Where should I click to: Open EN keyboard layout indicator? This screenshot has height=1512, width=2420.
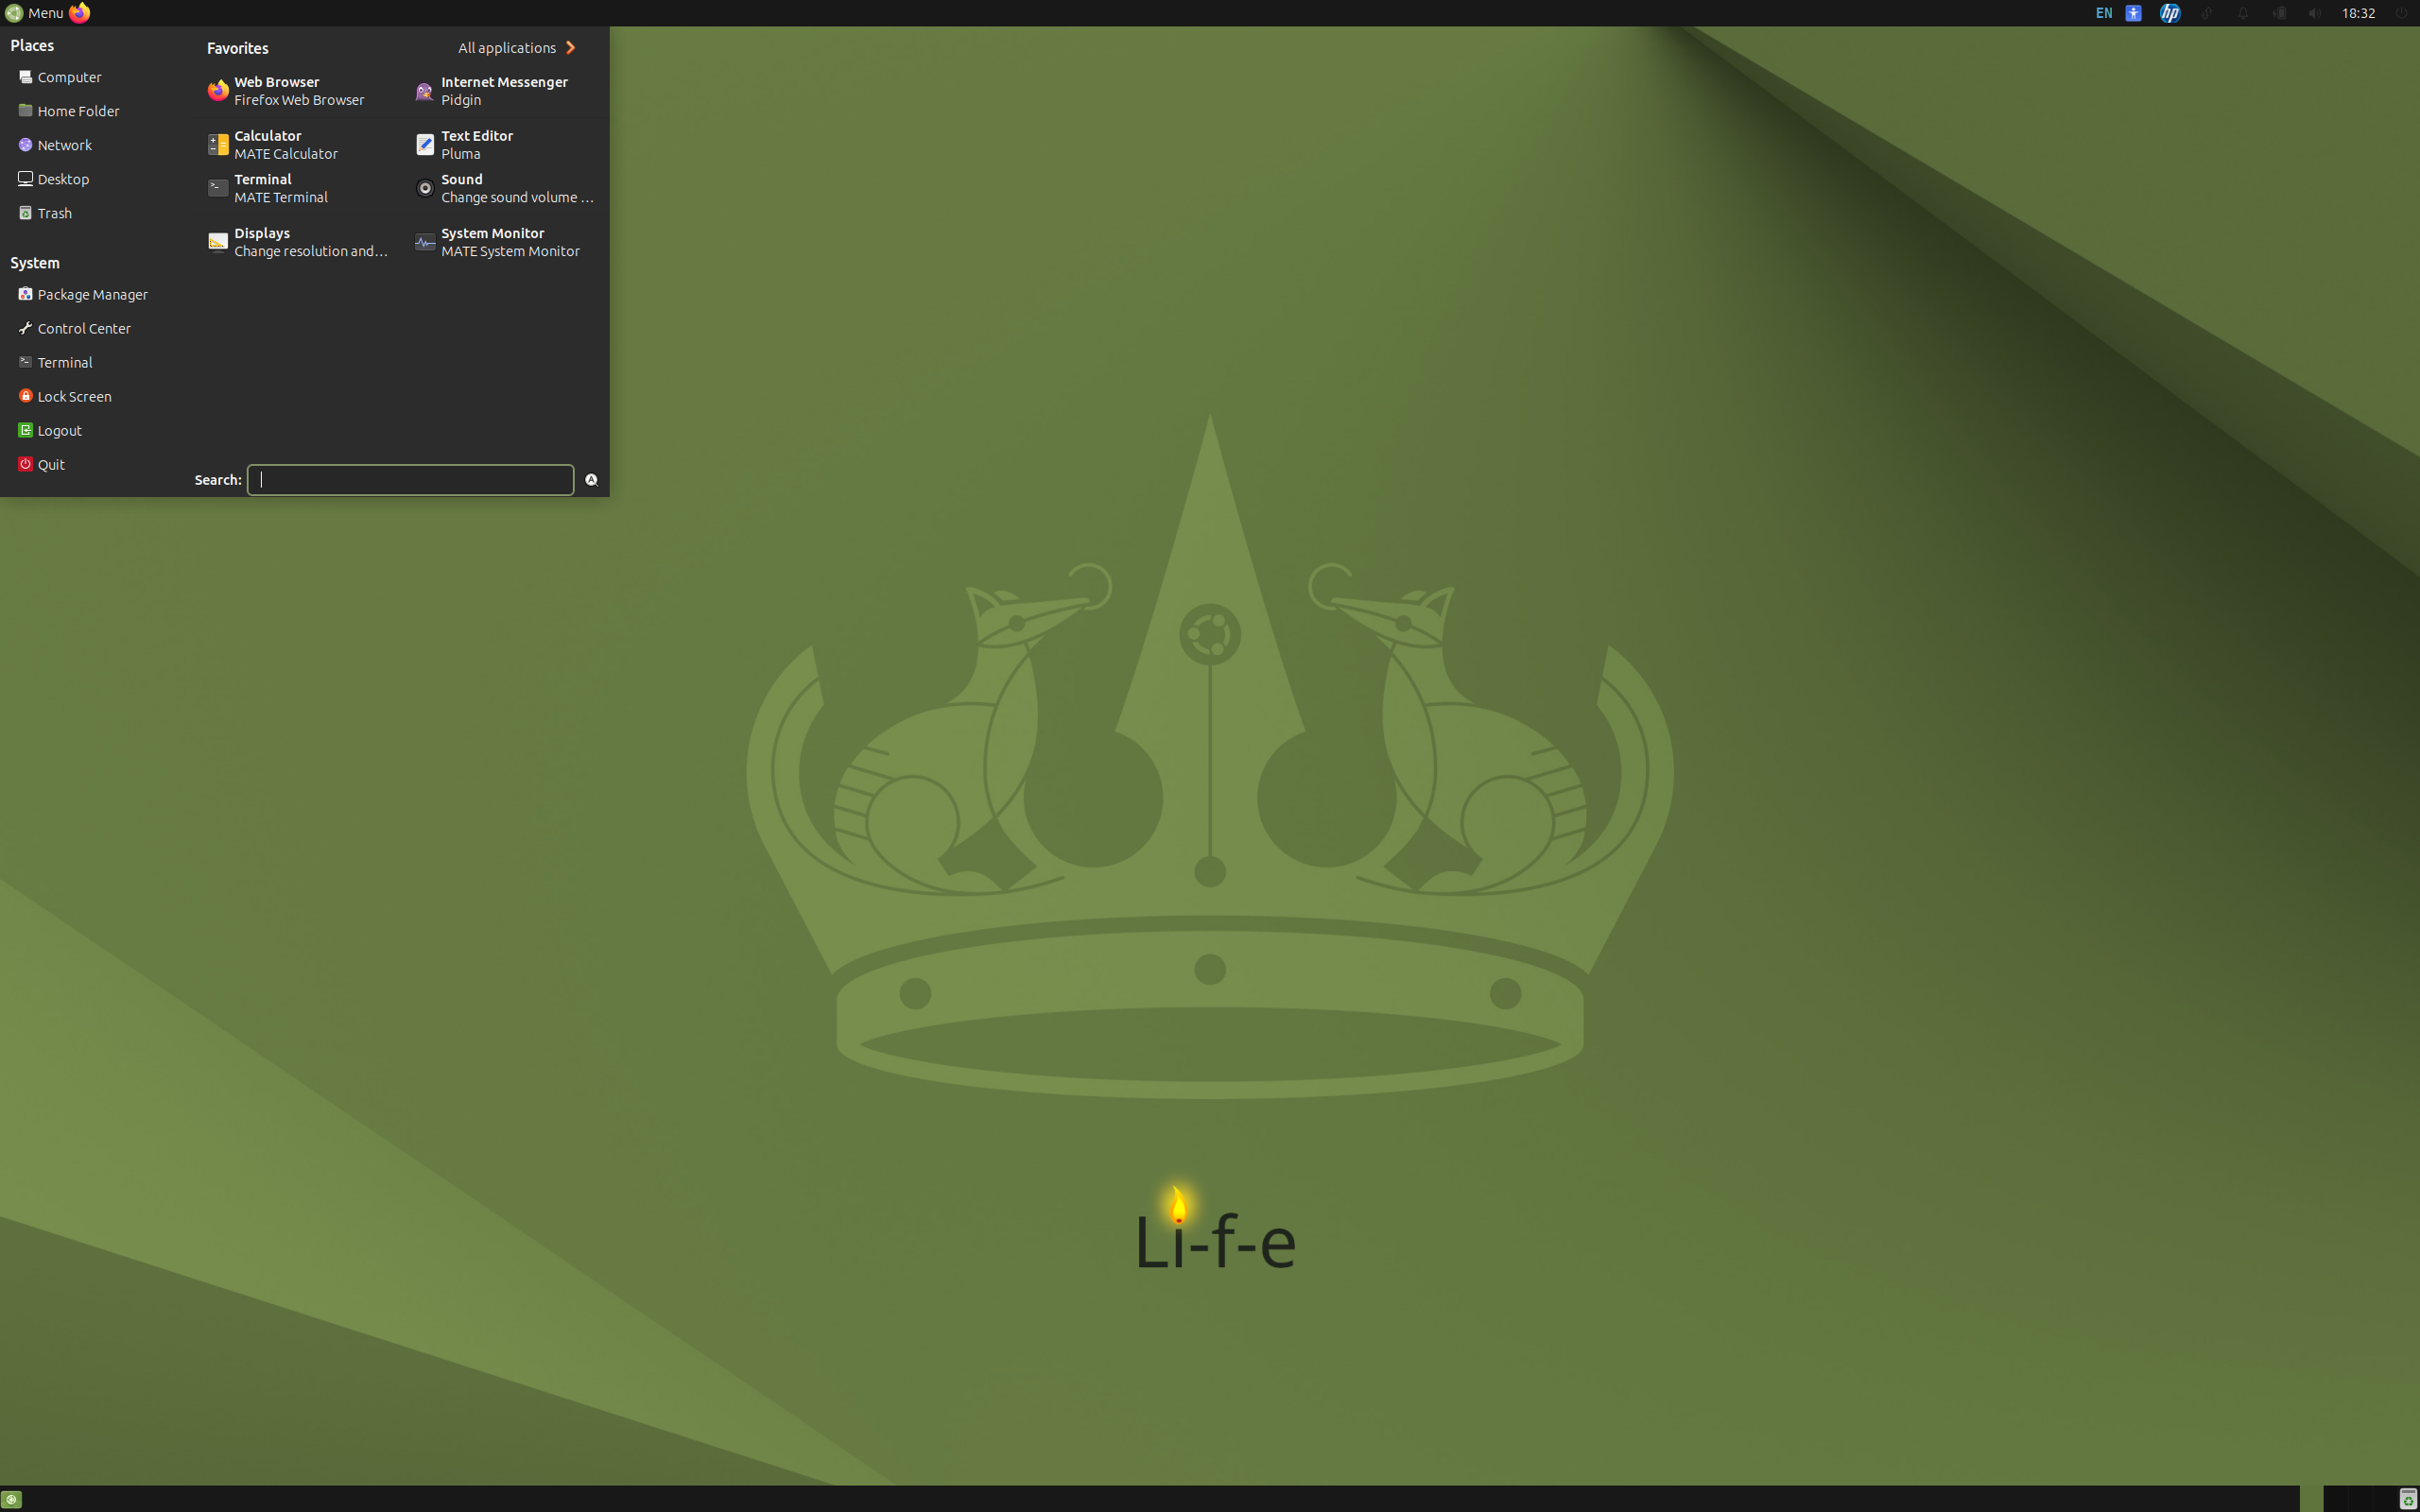click(x=2104, y=13)
